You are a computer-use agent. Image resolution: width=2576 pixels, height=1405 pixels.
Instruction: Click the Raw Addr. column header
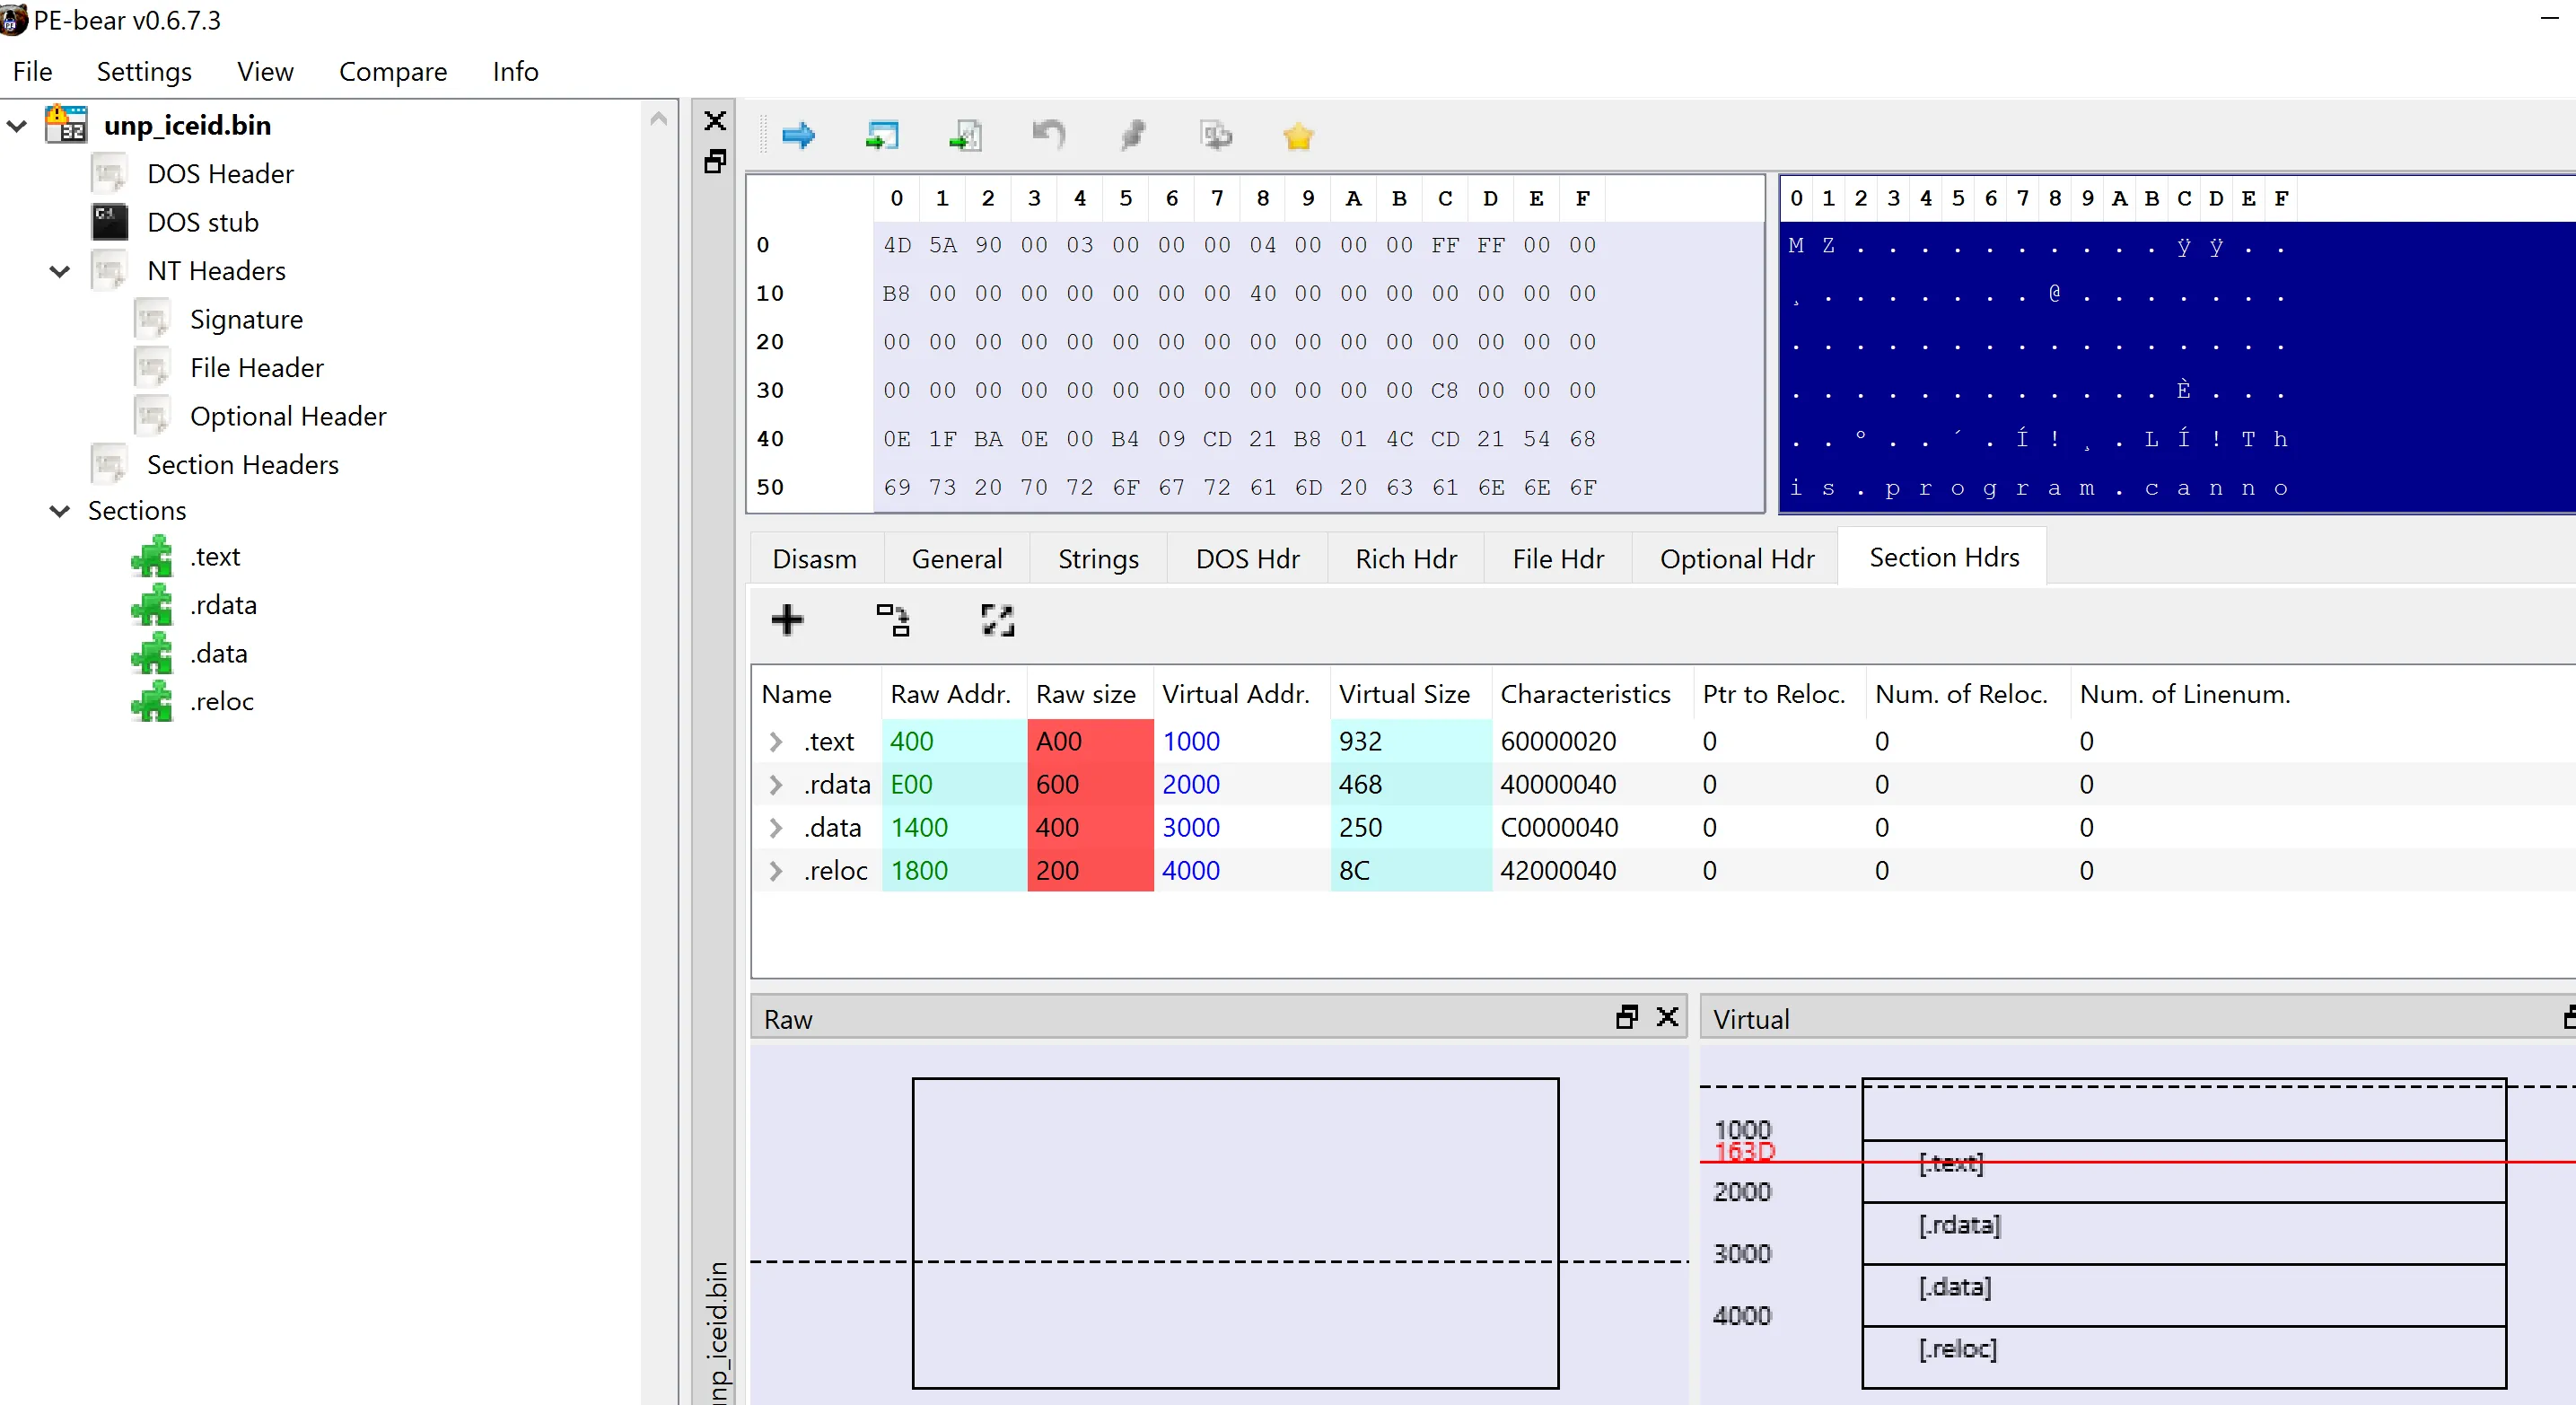point(954,693)
